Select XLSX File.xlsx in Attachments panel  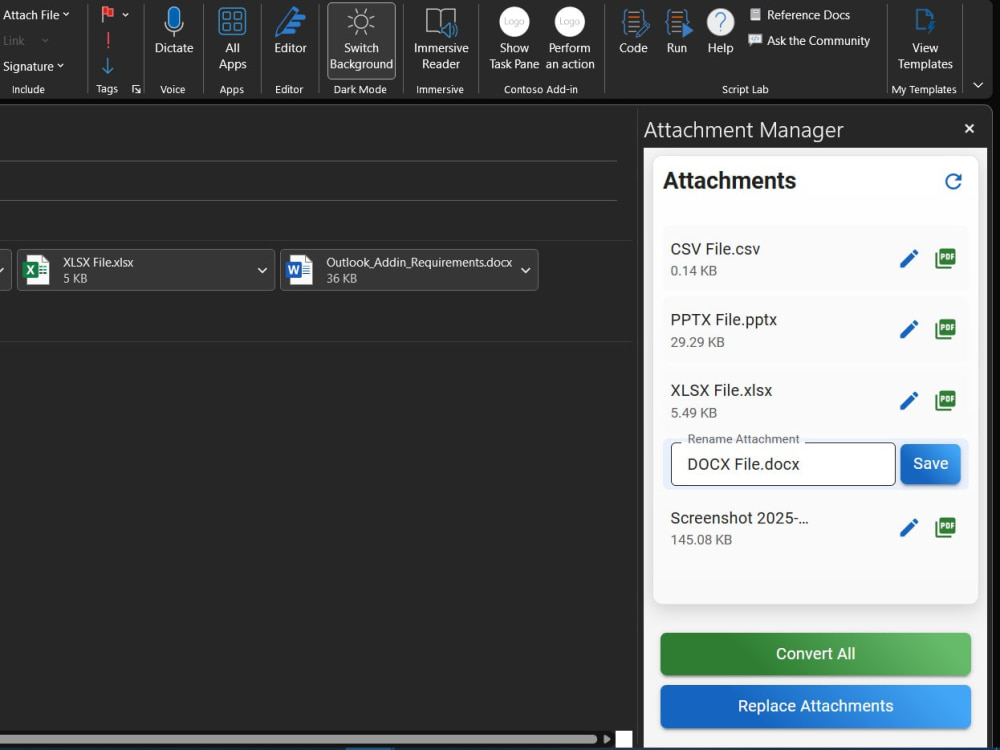[x=721, y=391]
